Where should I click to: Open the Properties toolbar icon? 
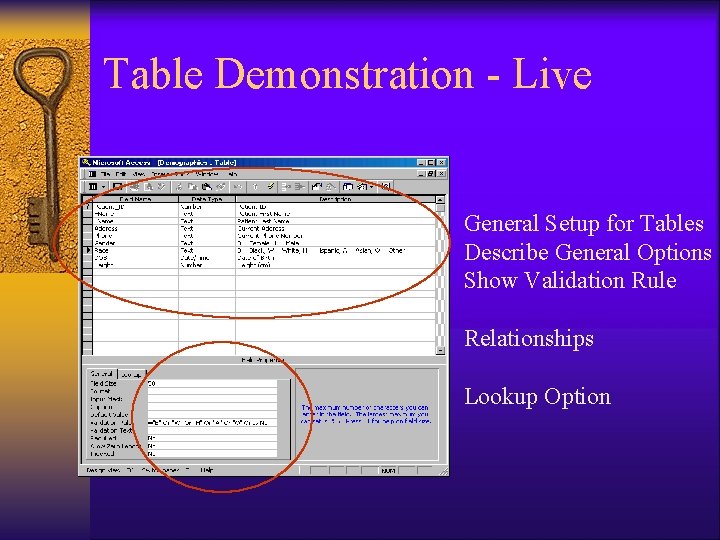pyautogui.click(x=317, y=186)
